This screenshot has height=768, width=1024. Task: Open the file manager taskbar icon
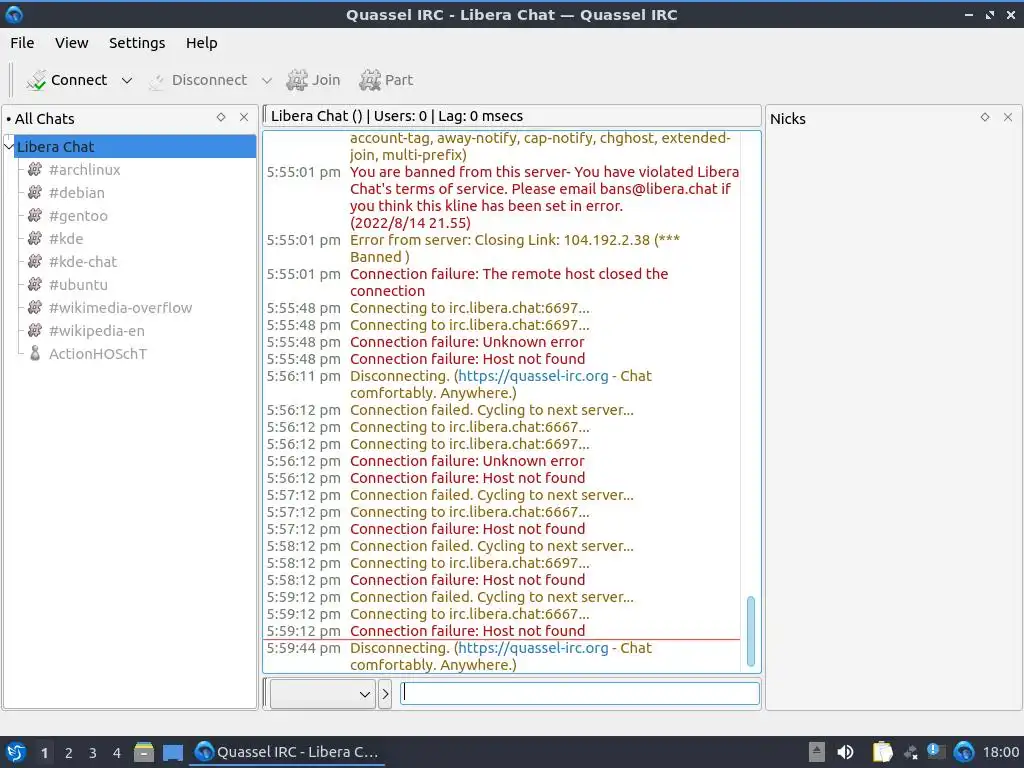pos(144,752)
